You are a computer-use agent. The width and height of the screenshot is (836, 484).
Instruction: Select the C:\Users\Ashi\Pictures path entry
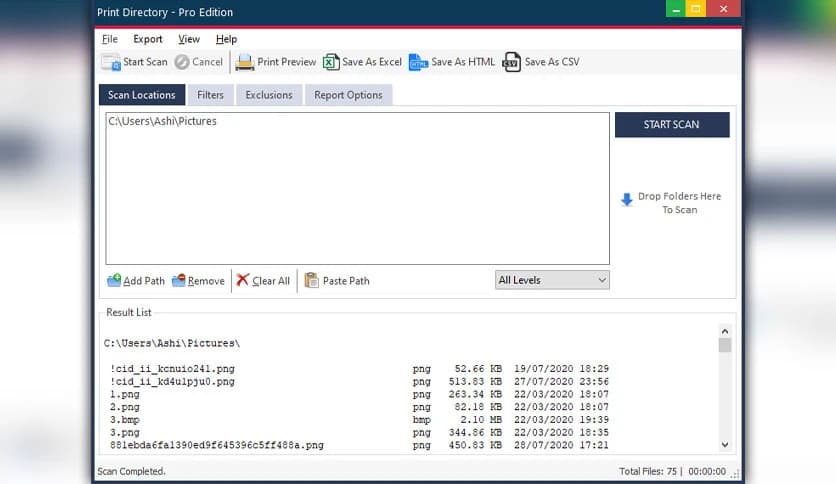pyautogui.click(x=163, y=122)
